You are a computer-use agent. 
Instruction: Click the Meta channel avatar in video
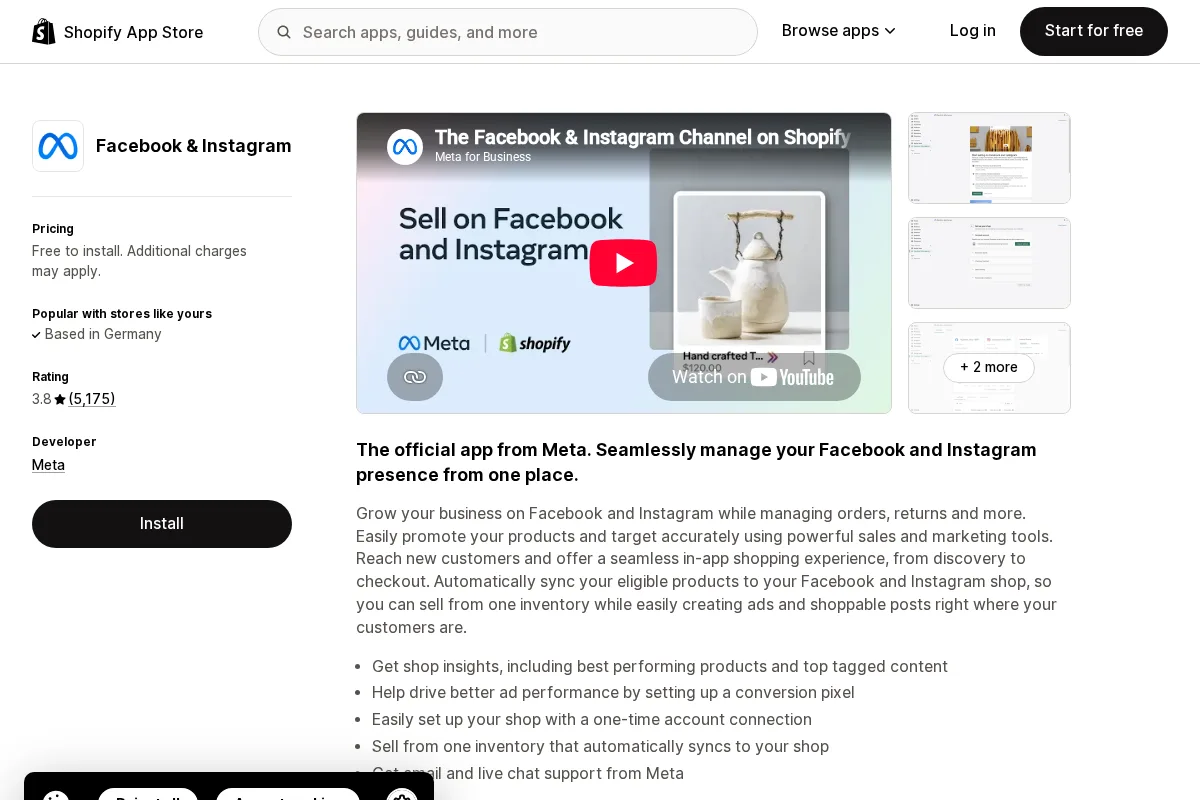[405, 147]
